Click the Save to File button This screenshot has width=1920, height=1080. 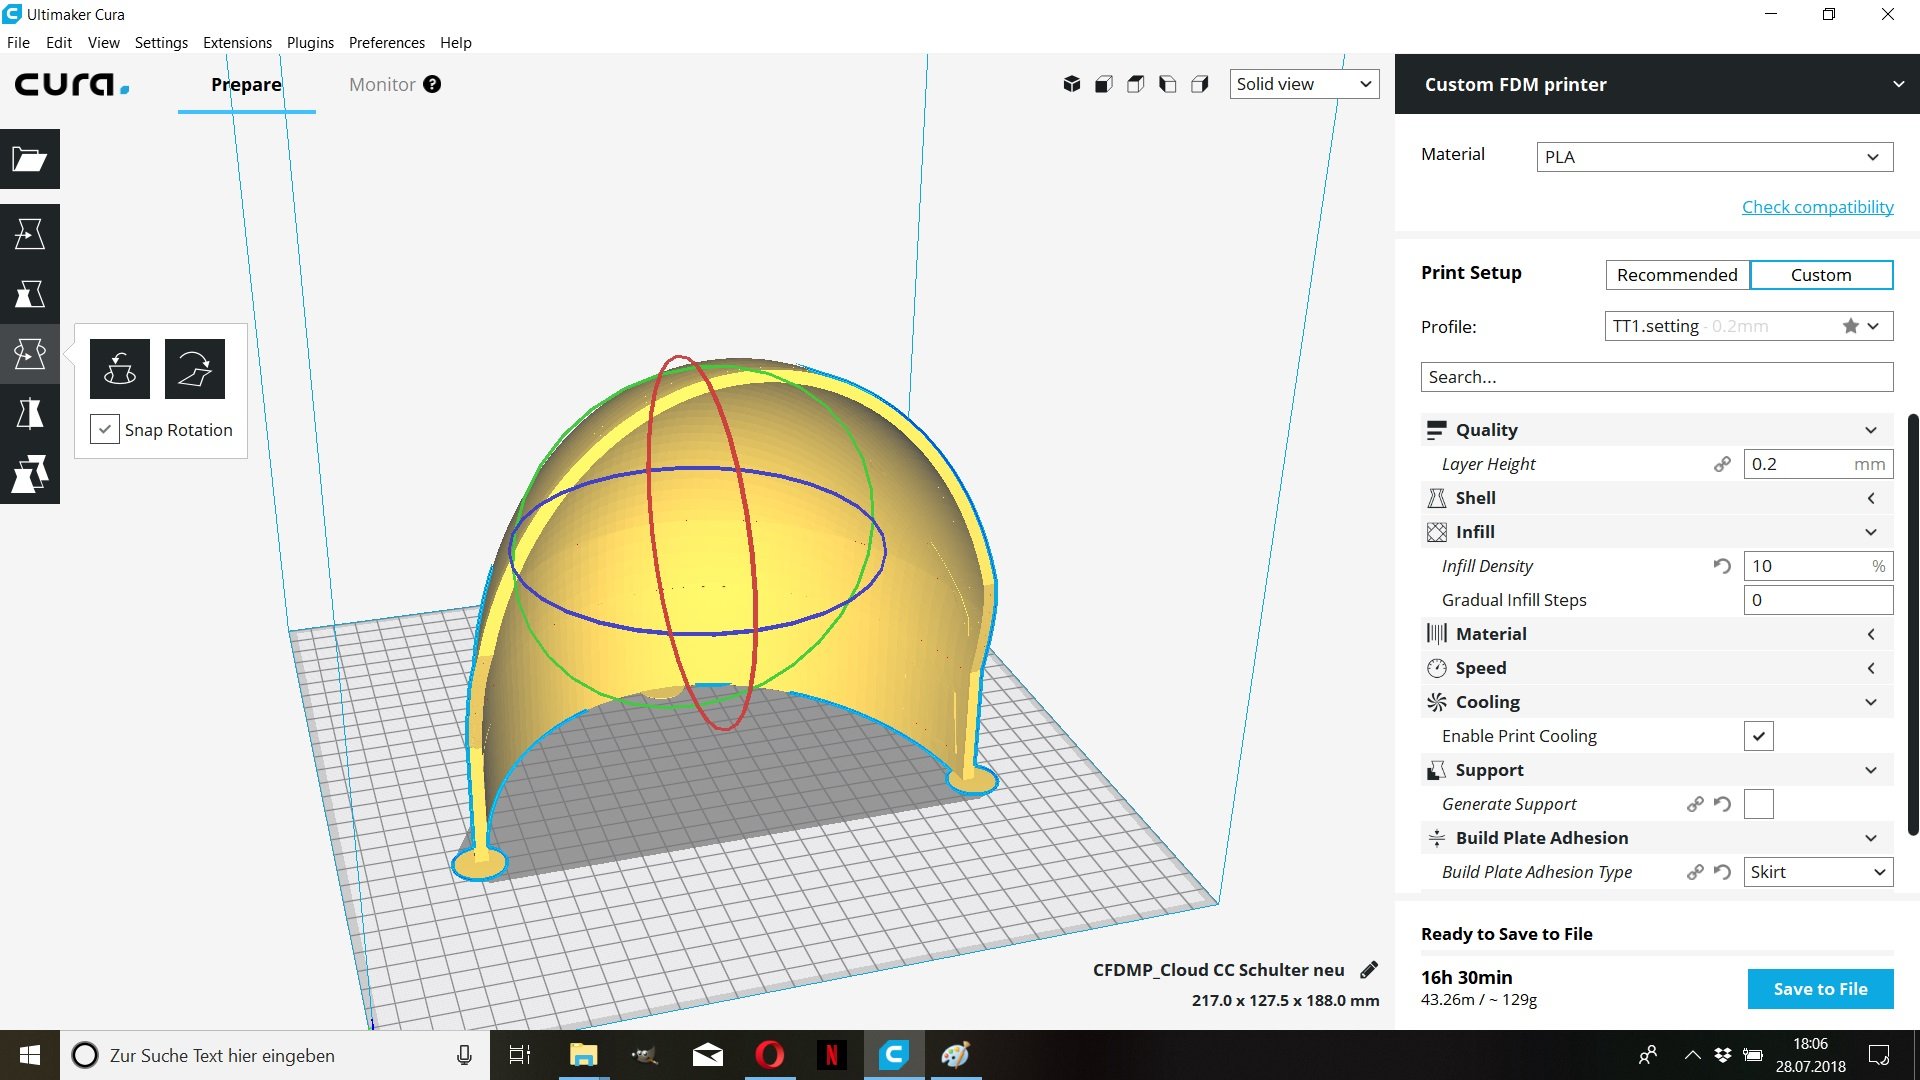point(1821,989)
